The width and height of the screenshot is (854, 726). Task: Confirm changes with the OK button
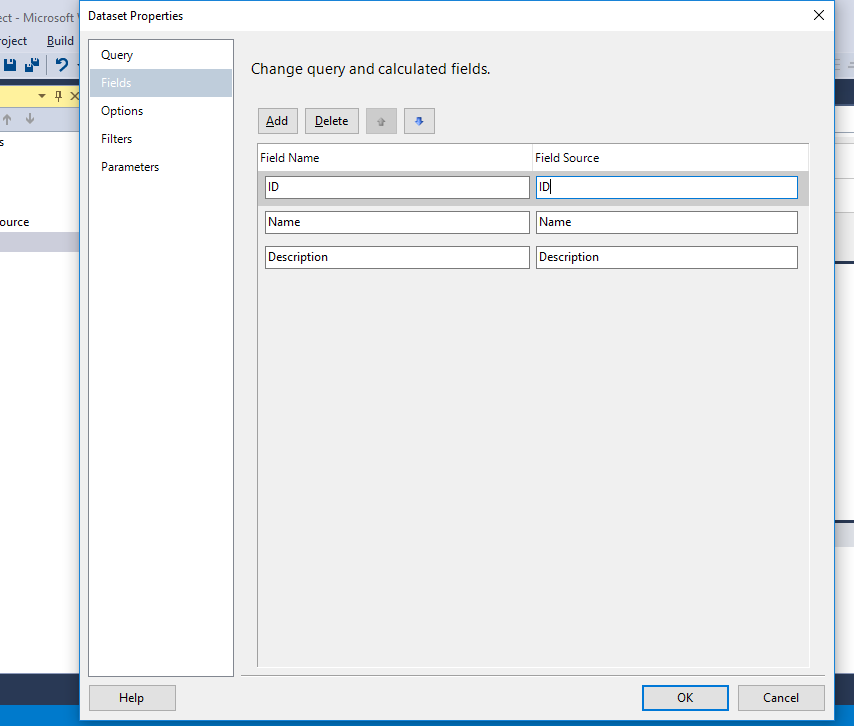click(685, 697)
